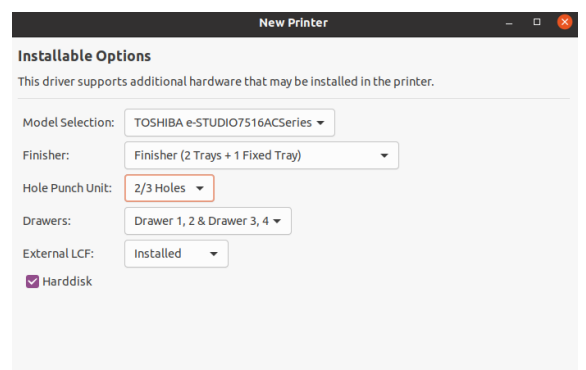Click the arrow next to Installed
This screenshot has height=370, width=586.
coord(214,254)
